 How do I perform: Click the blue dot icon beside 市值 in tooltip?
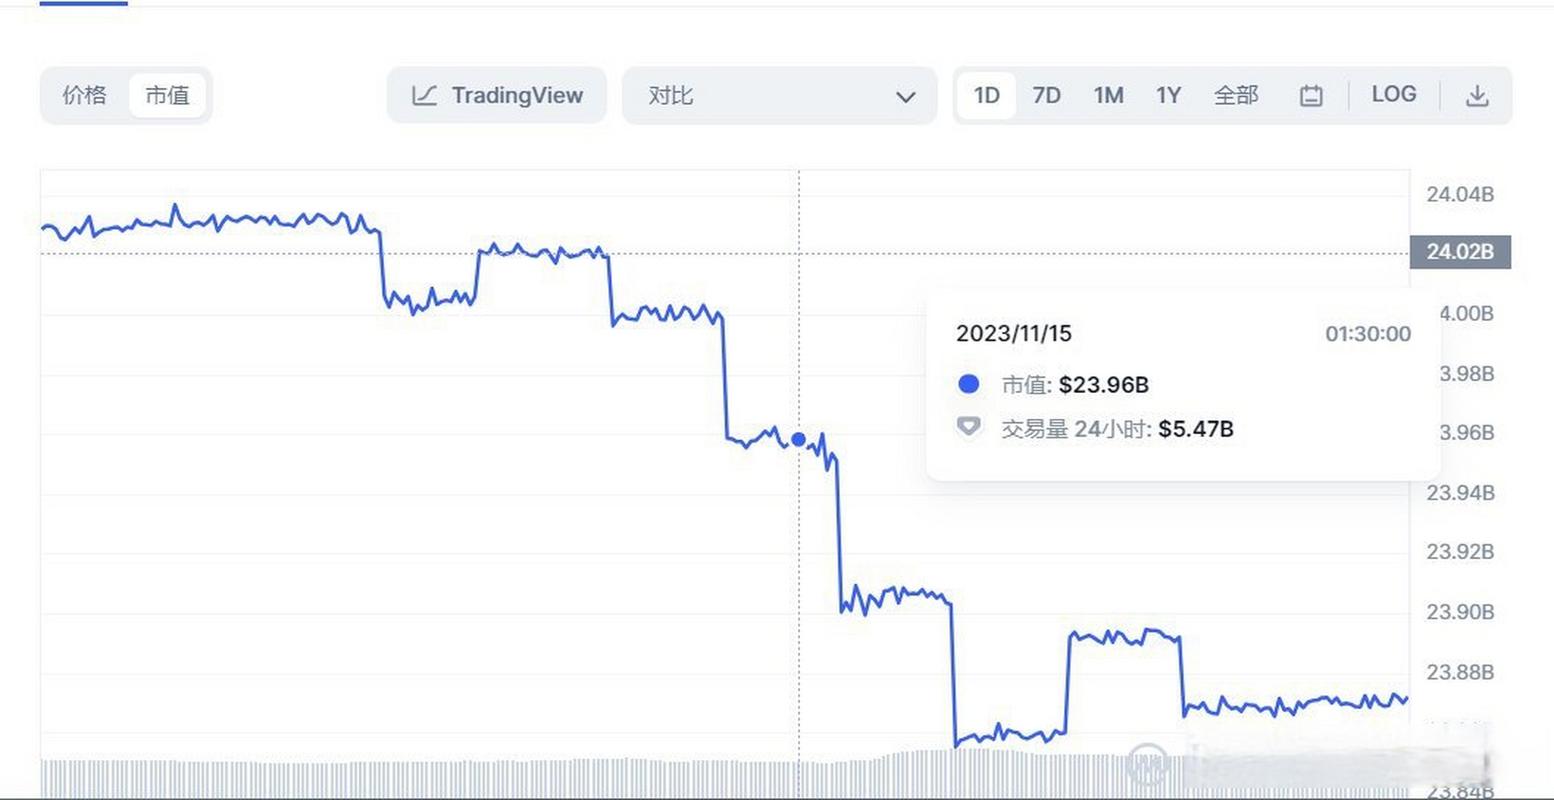coord(969,383)
